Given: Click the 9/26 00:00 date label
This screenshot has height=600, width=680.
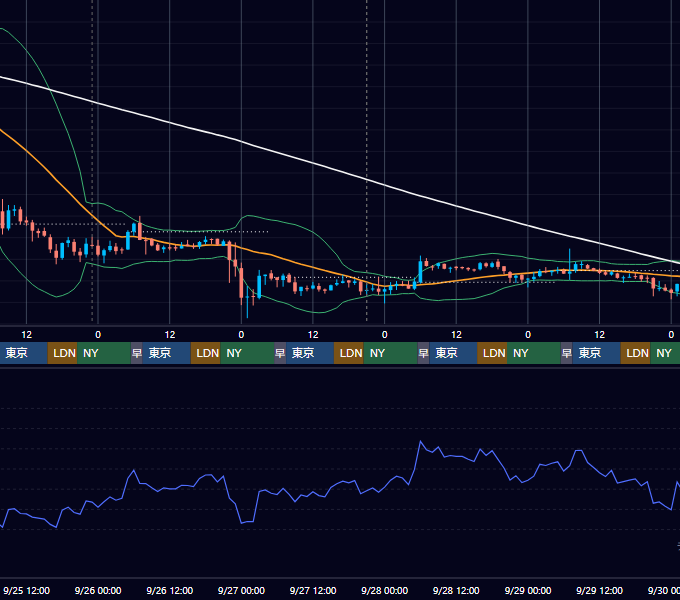Looking at the screenshot, I should tap(98, 591).
